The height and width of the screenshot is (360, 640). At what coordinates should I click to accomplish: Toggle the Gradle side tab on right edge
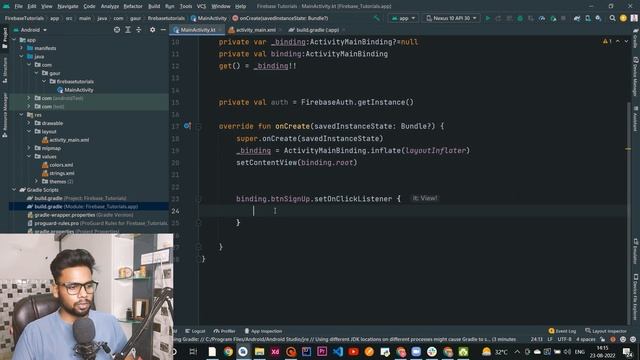[636, 38]
